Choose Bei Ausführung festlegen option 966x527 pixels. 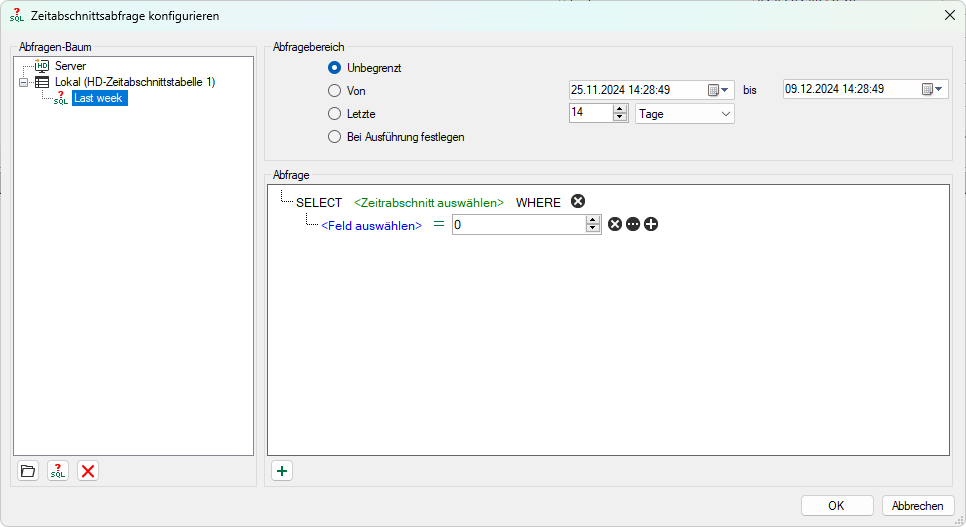click(335, 137)
